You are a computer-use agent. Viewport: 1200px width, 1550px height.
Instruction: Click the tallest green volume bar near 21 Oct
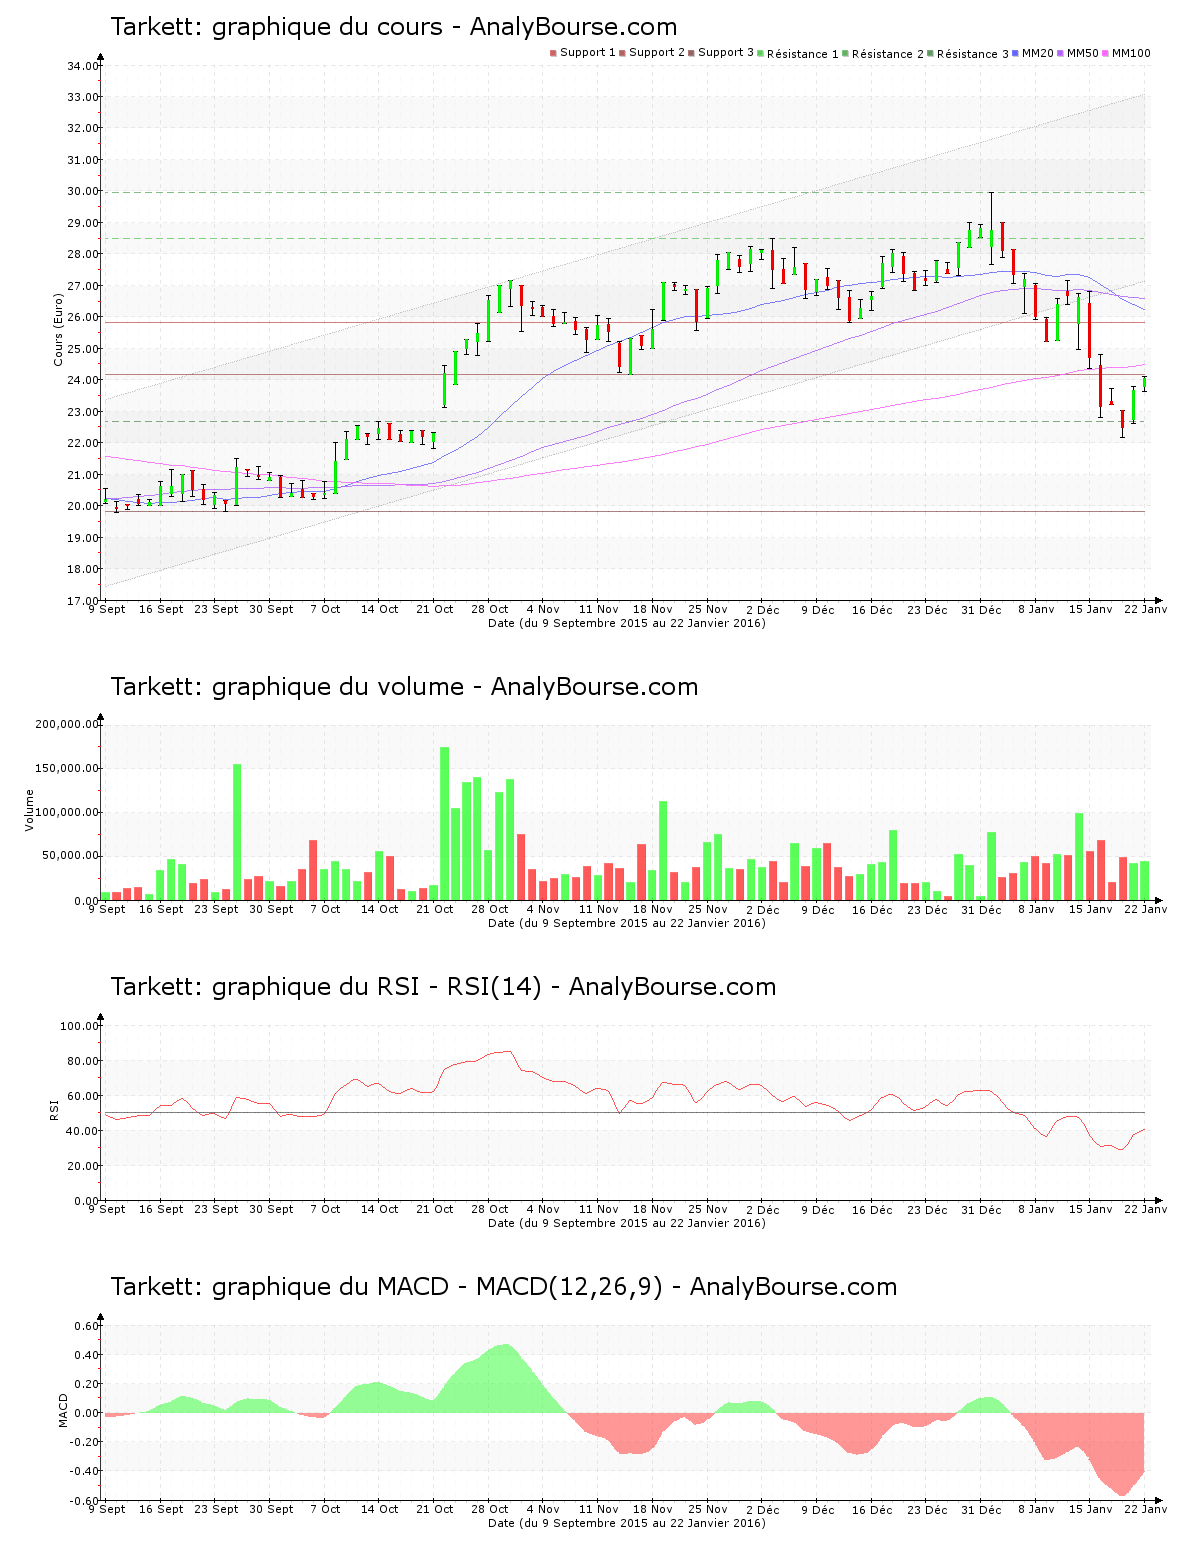445,824
